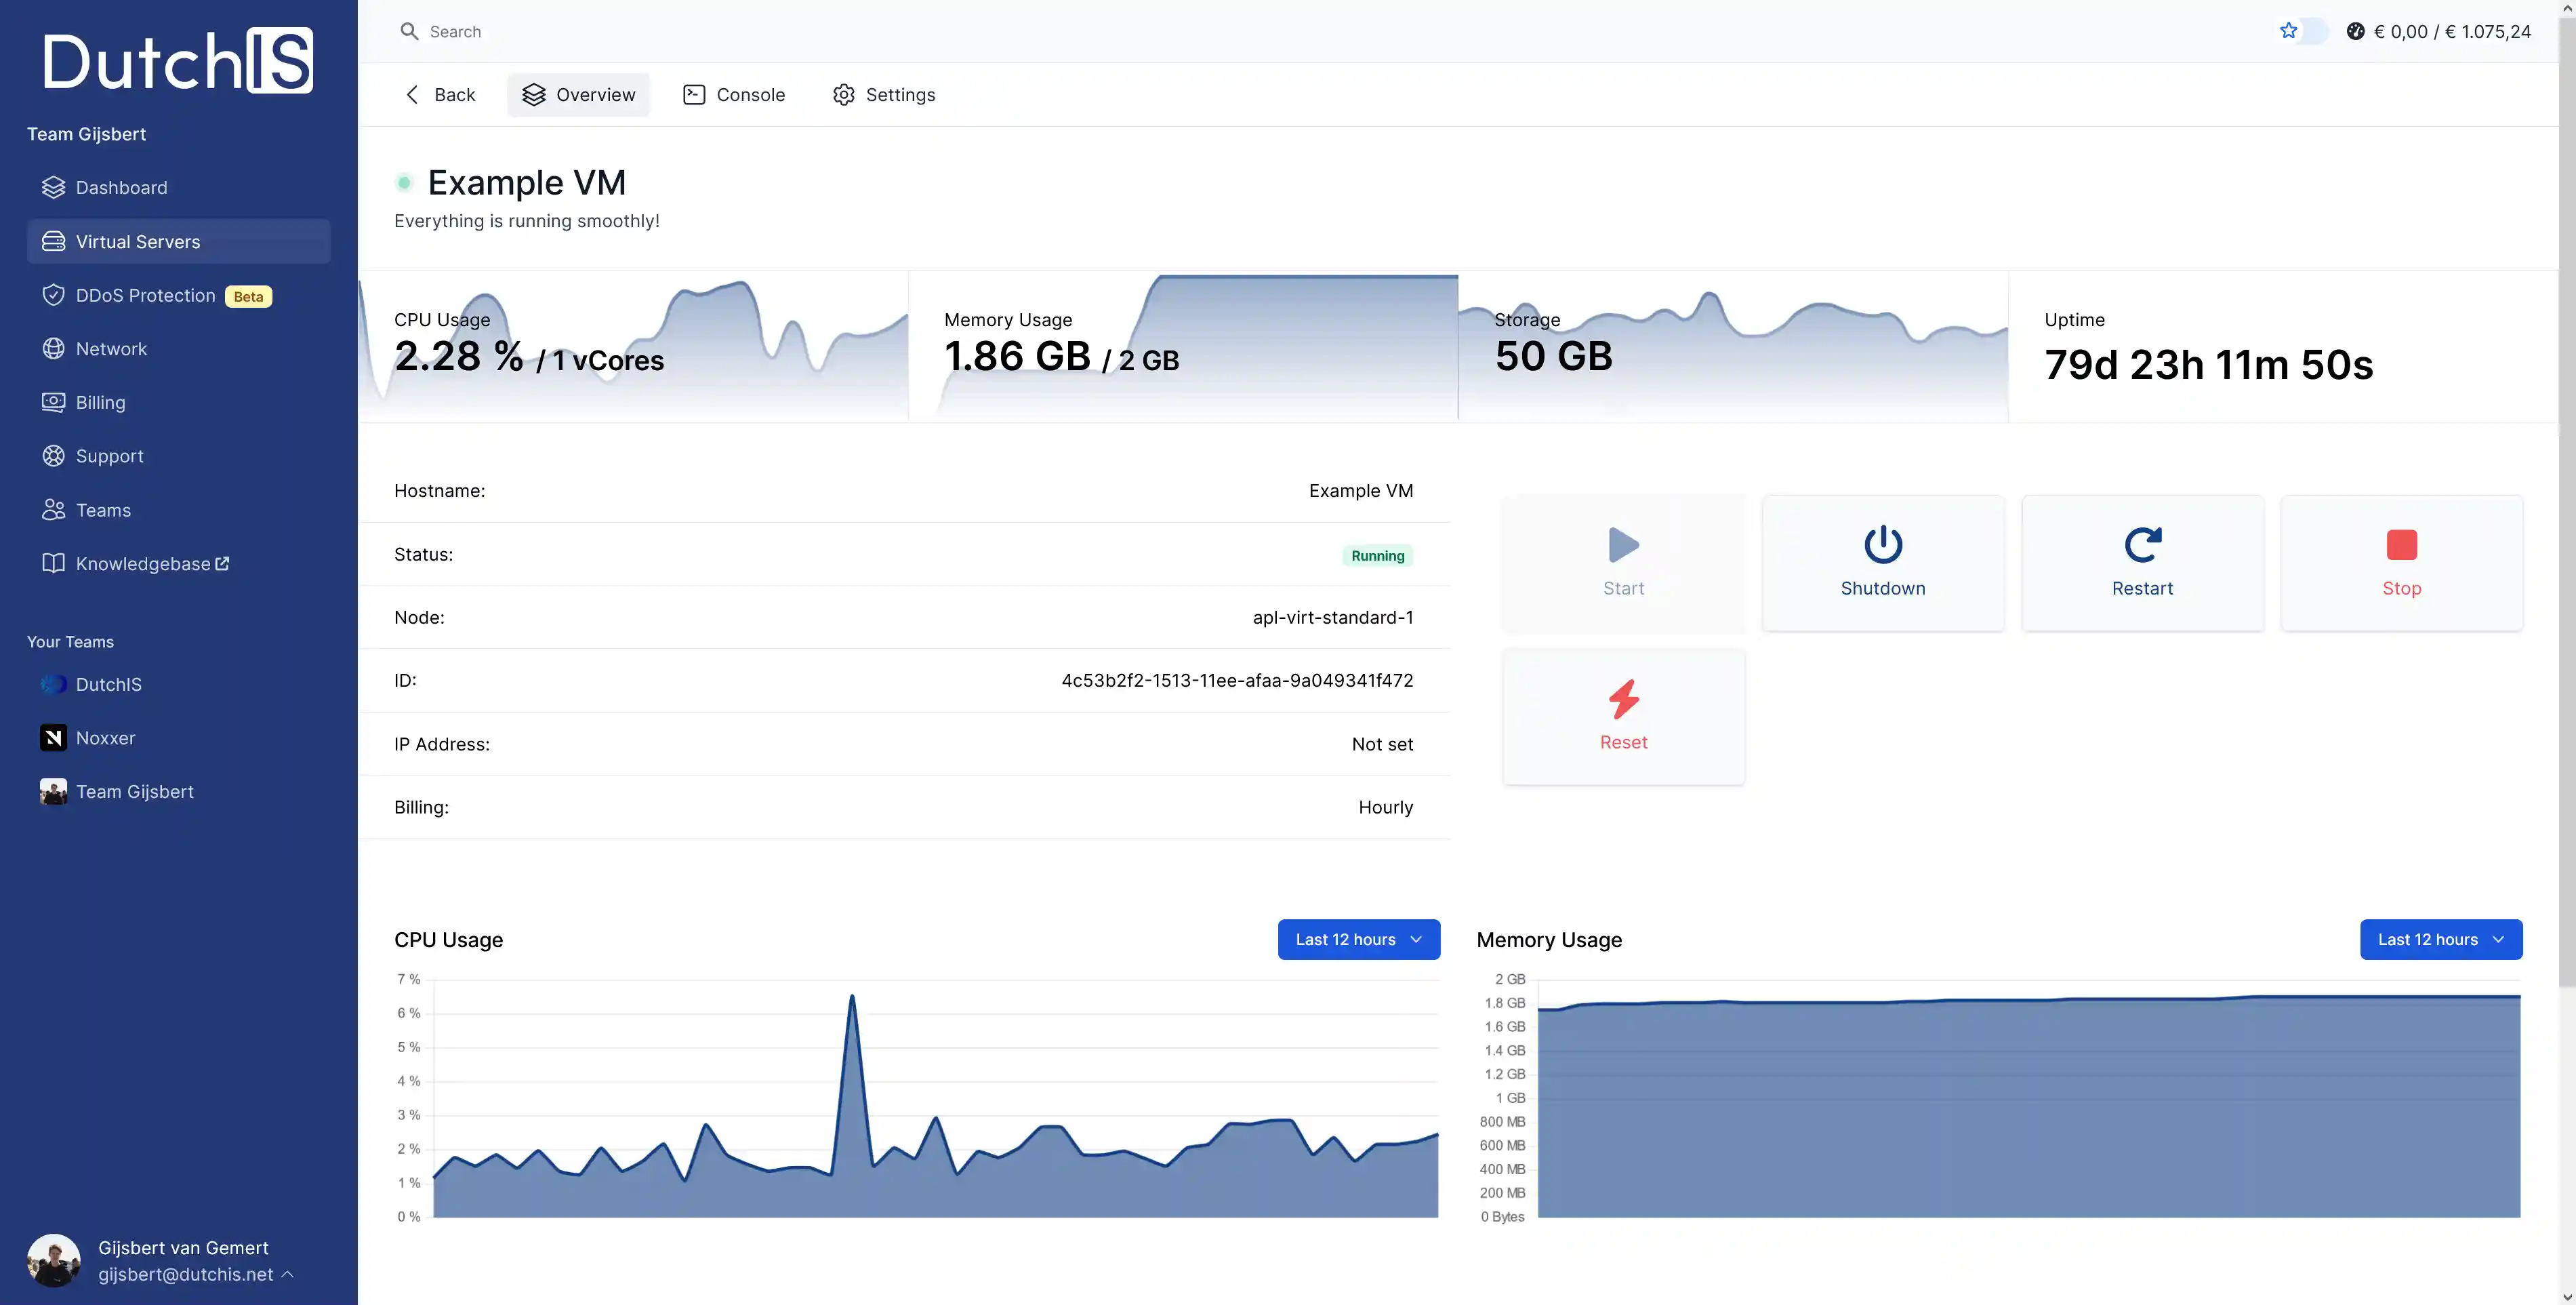Switch to the Console tab
Viewport: 2576px width, 1305px height.
click(x=734, y=94)
